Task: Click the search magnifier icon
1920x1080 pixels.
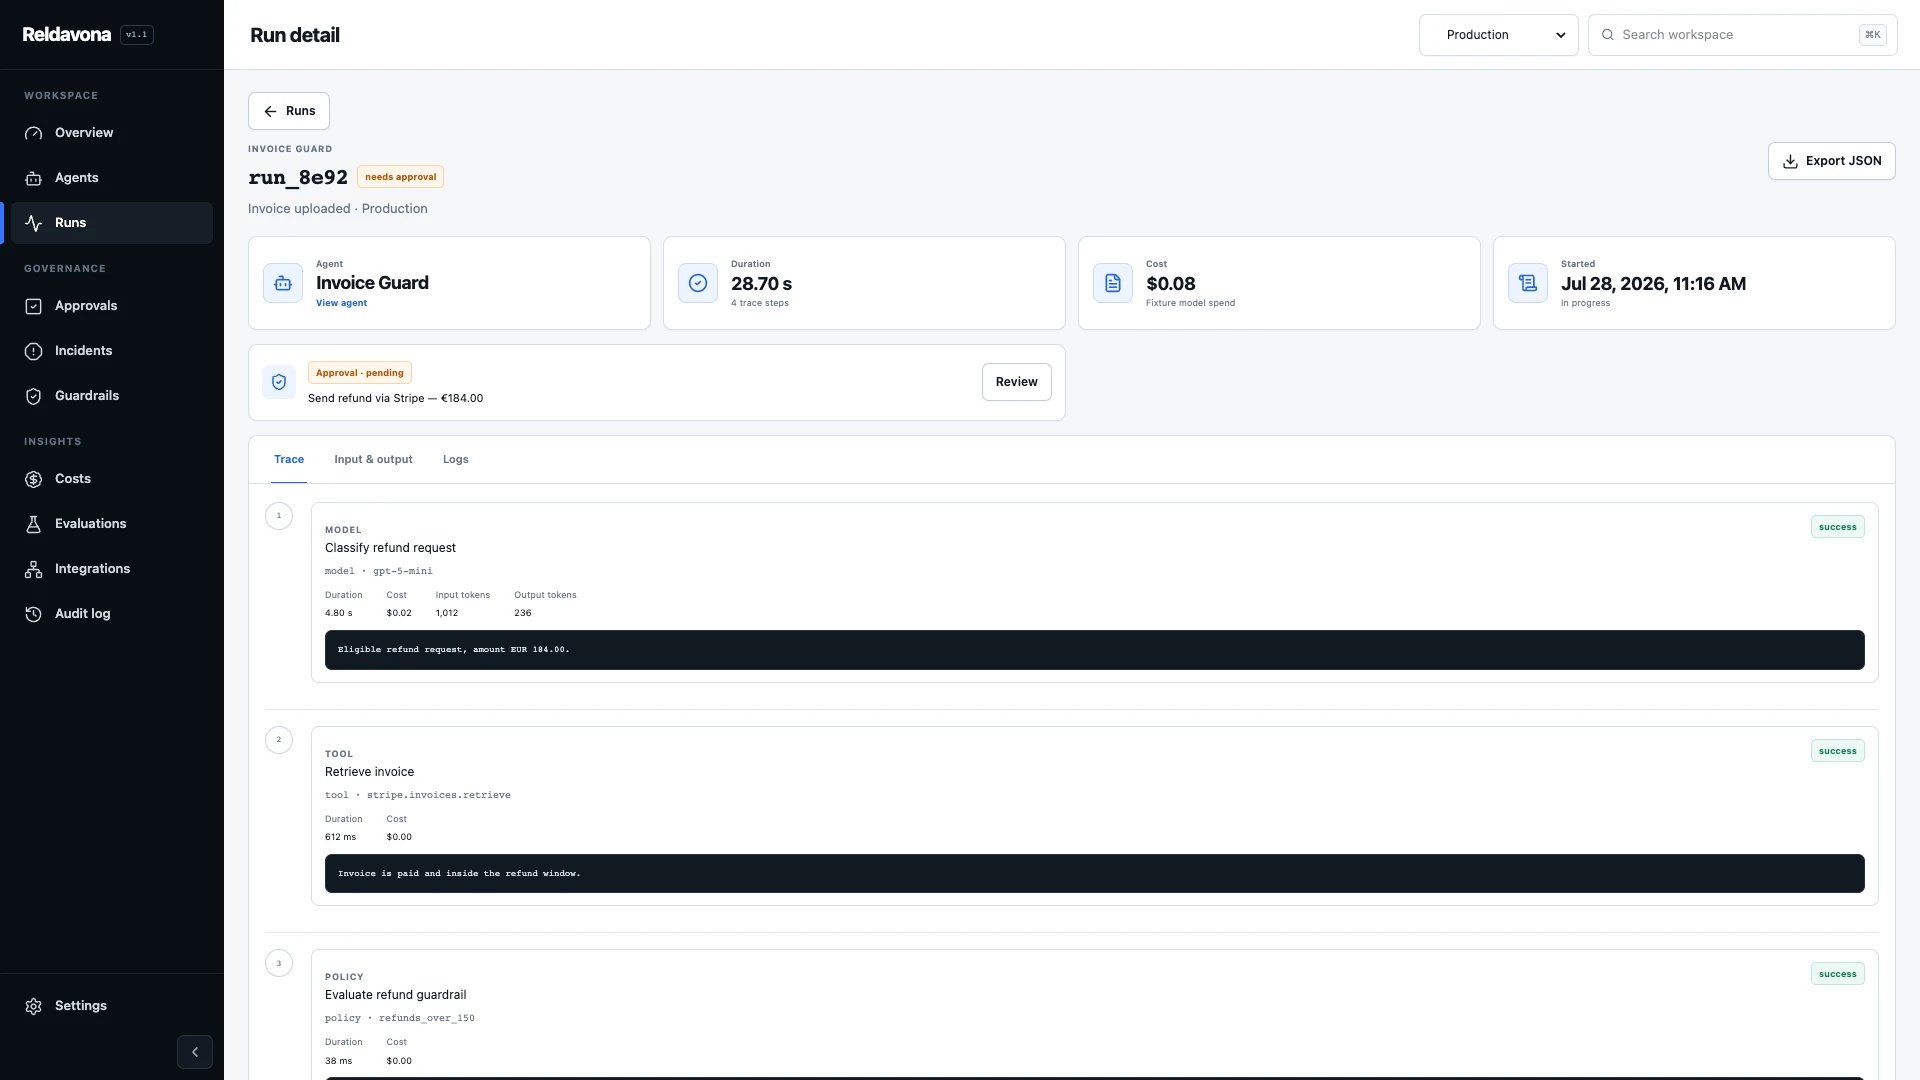Action: [1608, 35]
